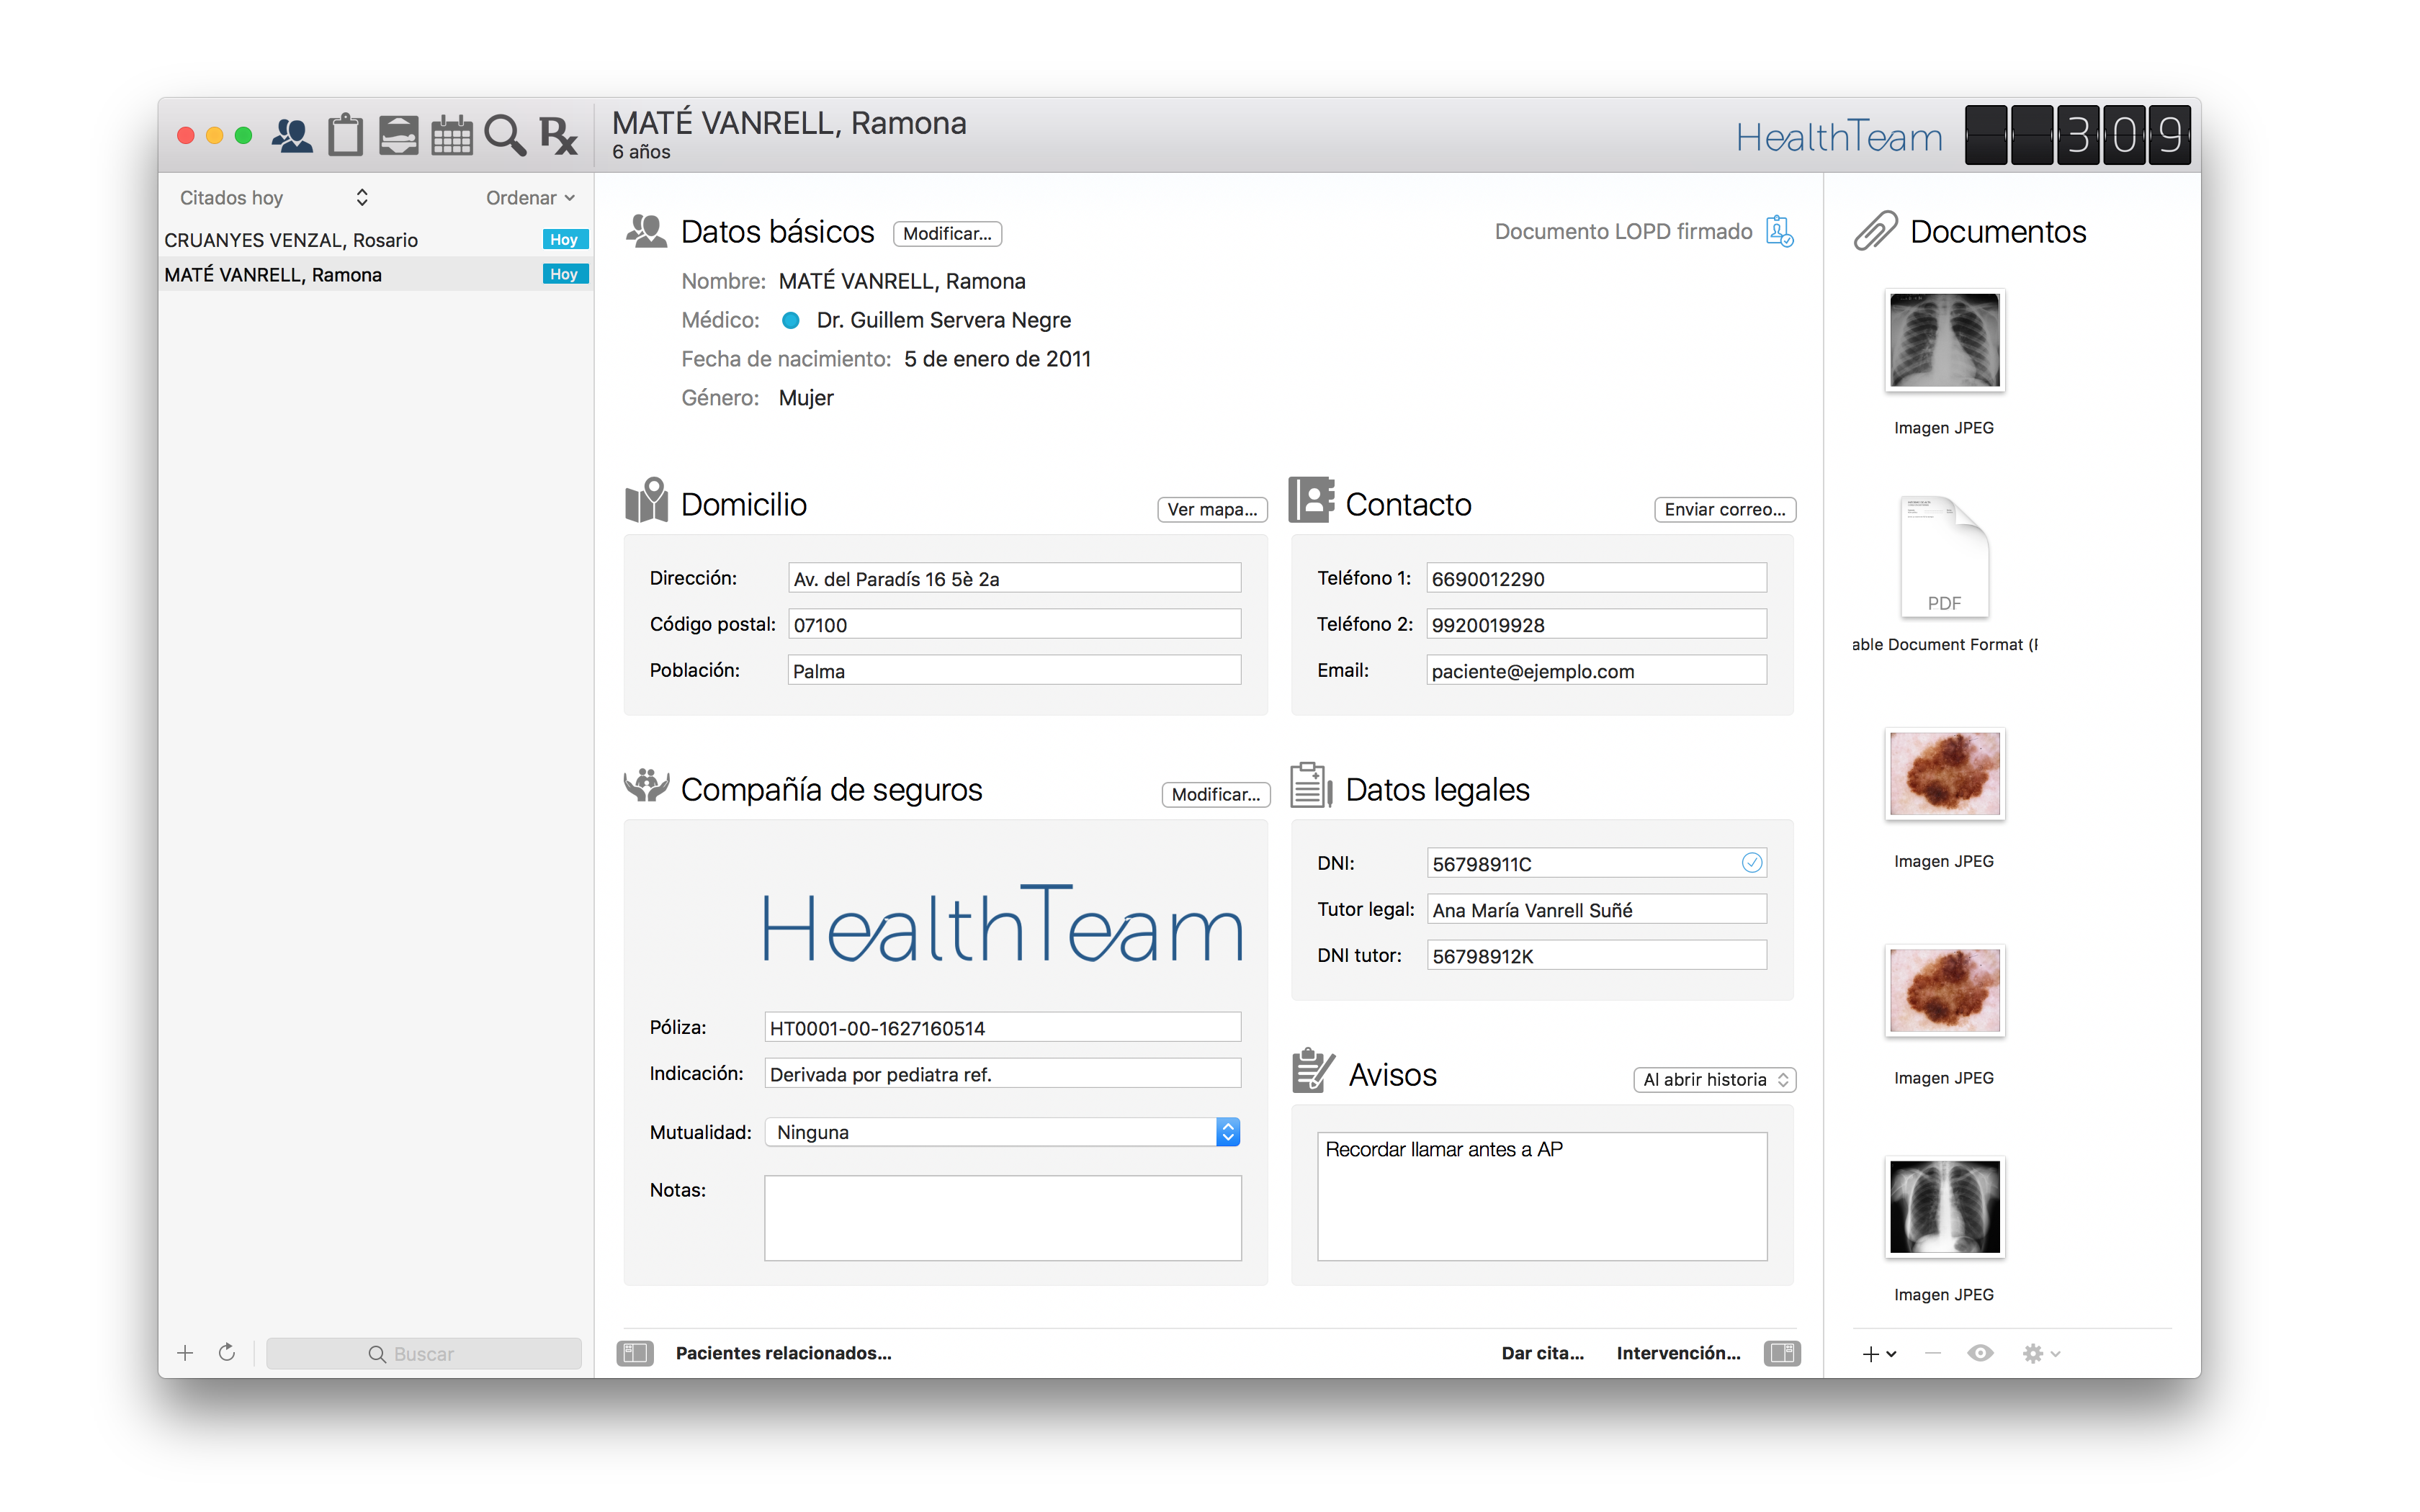Click the Compañía de seguros icon
Viewport: 2420px width, 1512px height.
(646, 786)
